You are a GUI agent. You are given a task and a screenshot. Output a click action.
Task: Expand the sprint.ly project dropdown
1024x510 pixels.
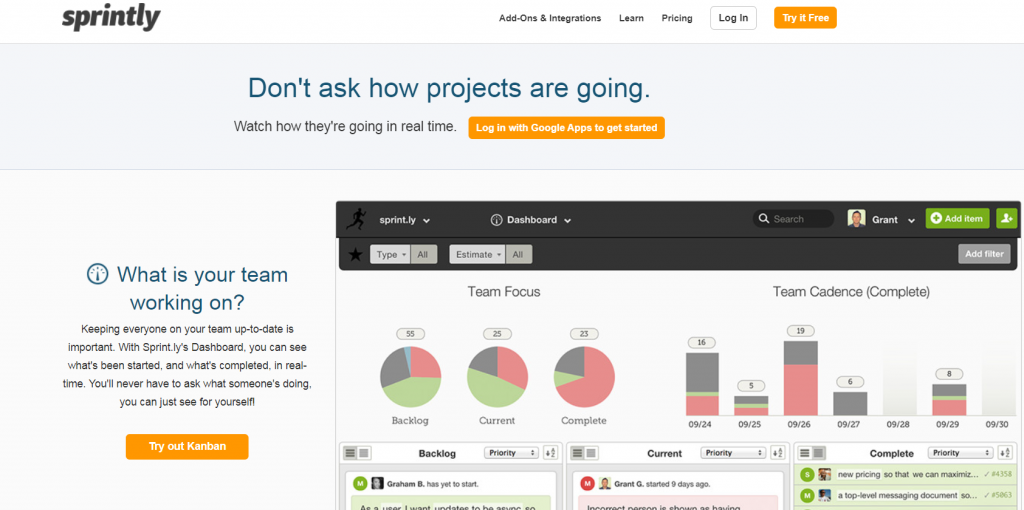click(404, 220)
